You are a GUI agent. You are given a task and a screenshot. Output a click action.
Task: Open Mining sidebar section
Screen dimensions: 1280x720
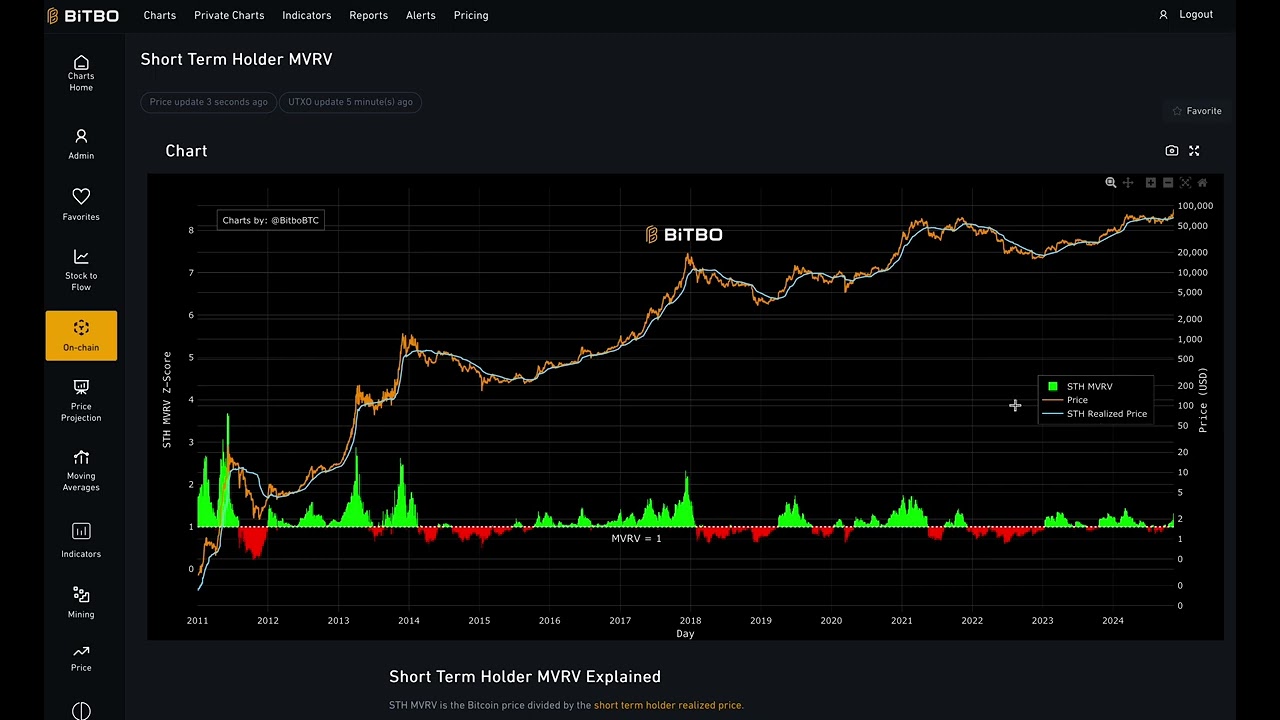coord(81,602)
